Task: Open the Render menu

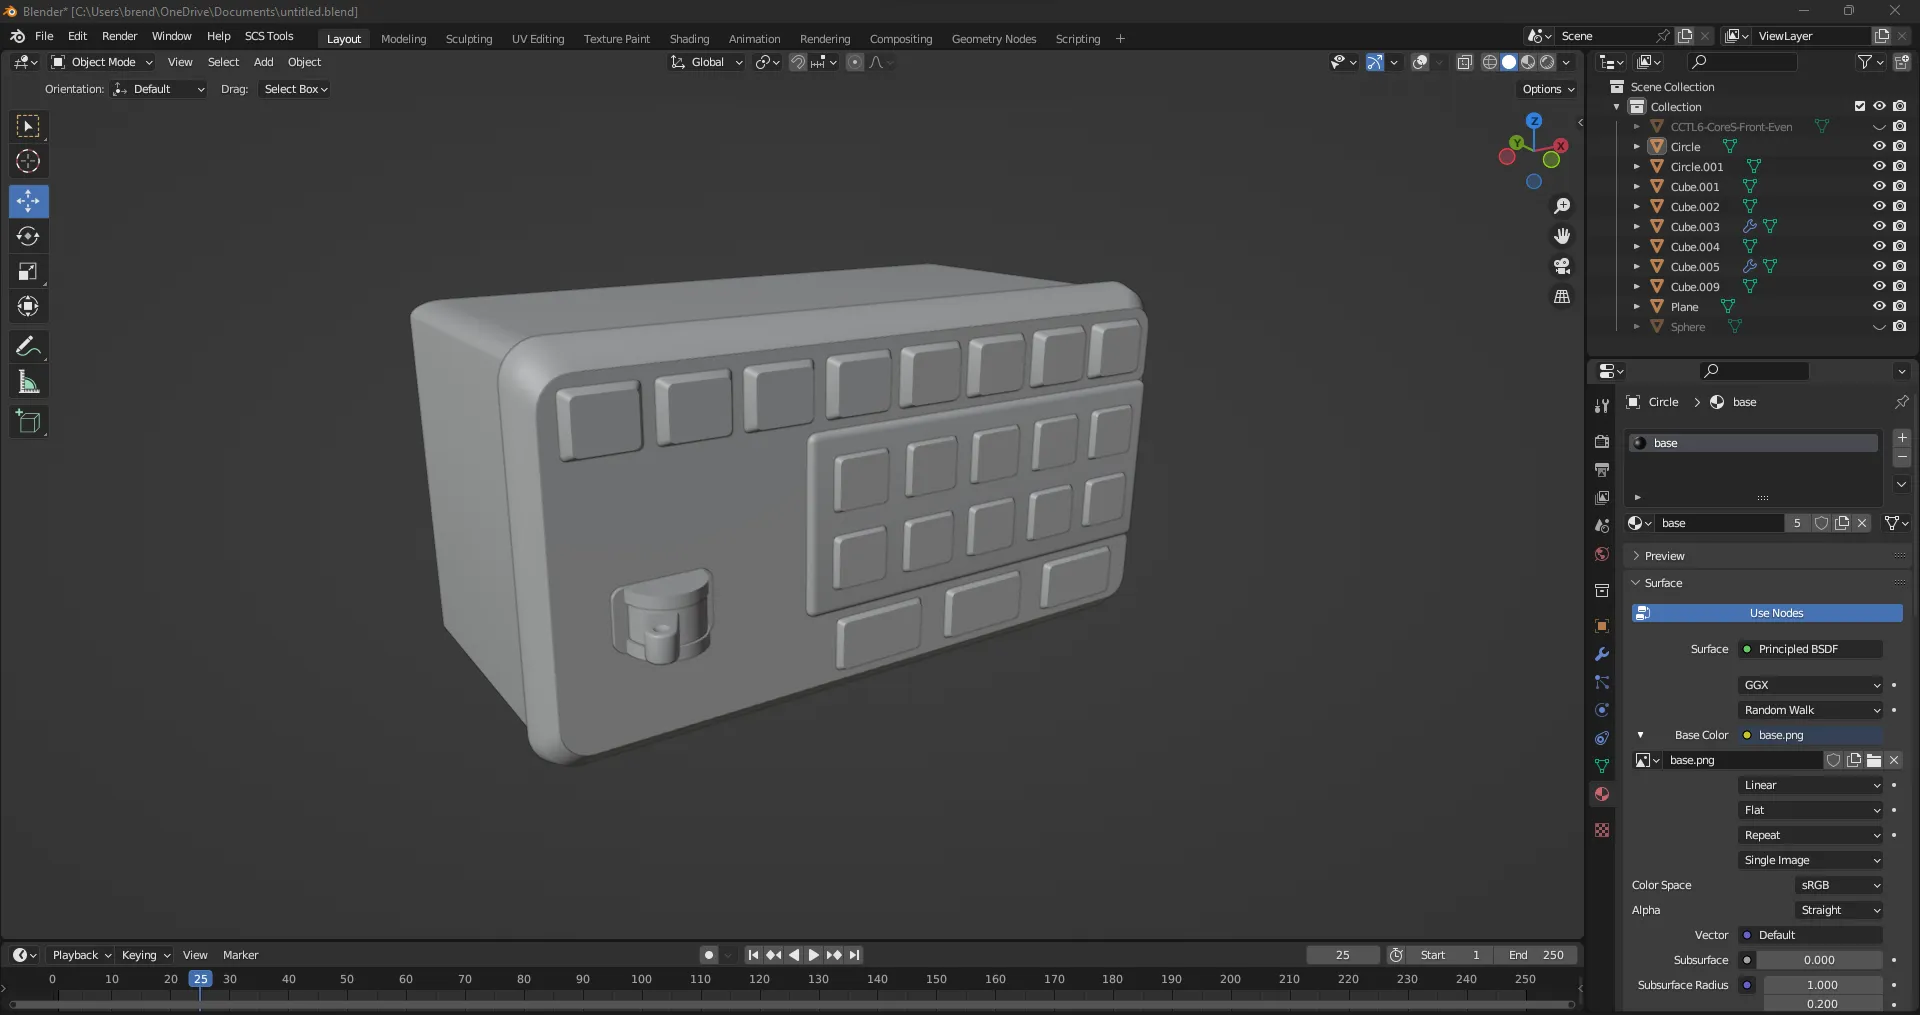Action: tap(119, 36)
